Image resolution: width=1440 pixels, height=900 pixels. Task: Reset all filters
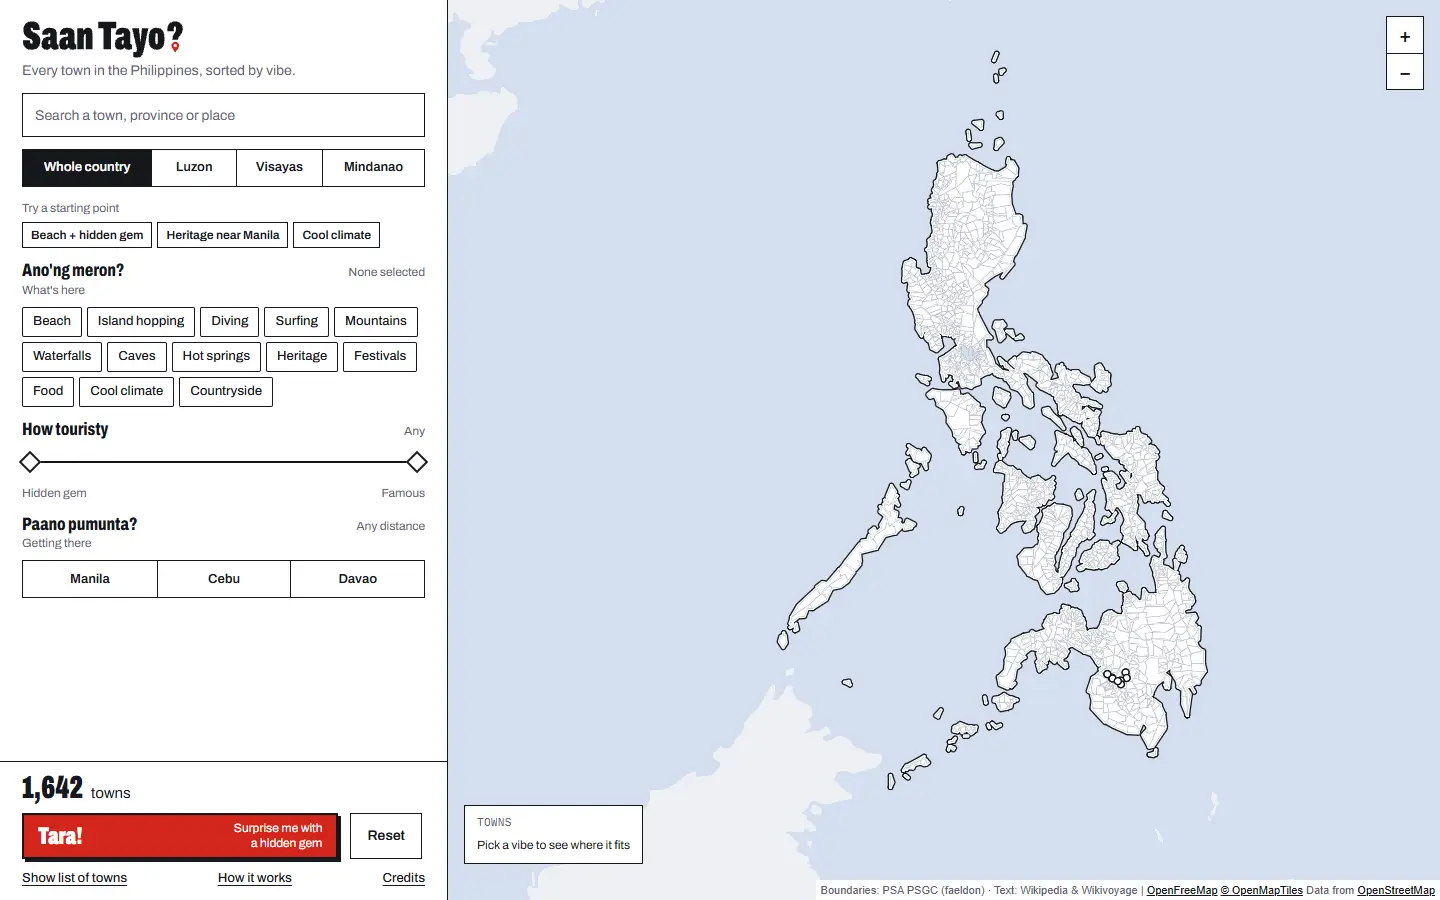click(x=386, y=836)
